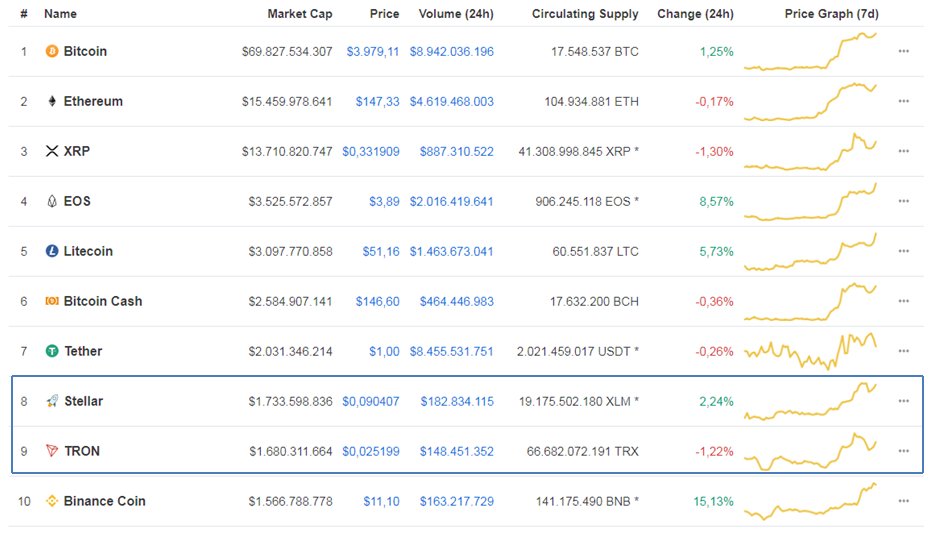Click the TRON 7-day price sparkline
The image size is (936, 534).
coord(811,451)
